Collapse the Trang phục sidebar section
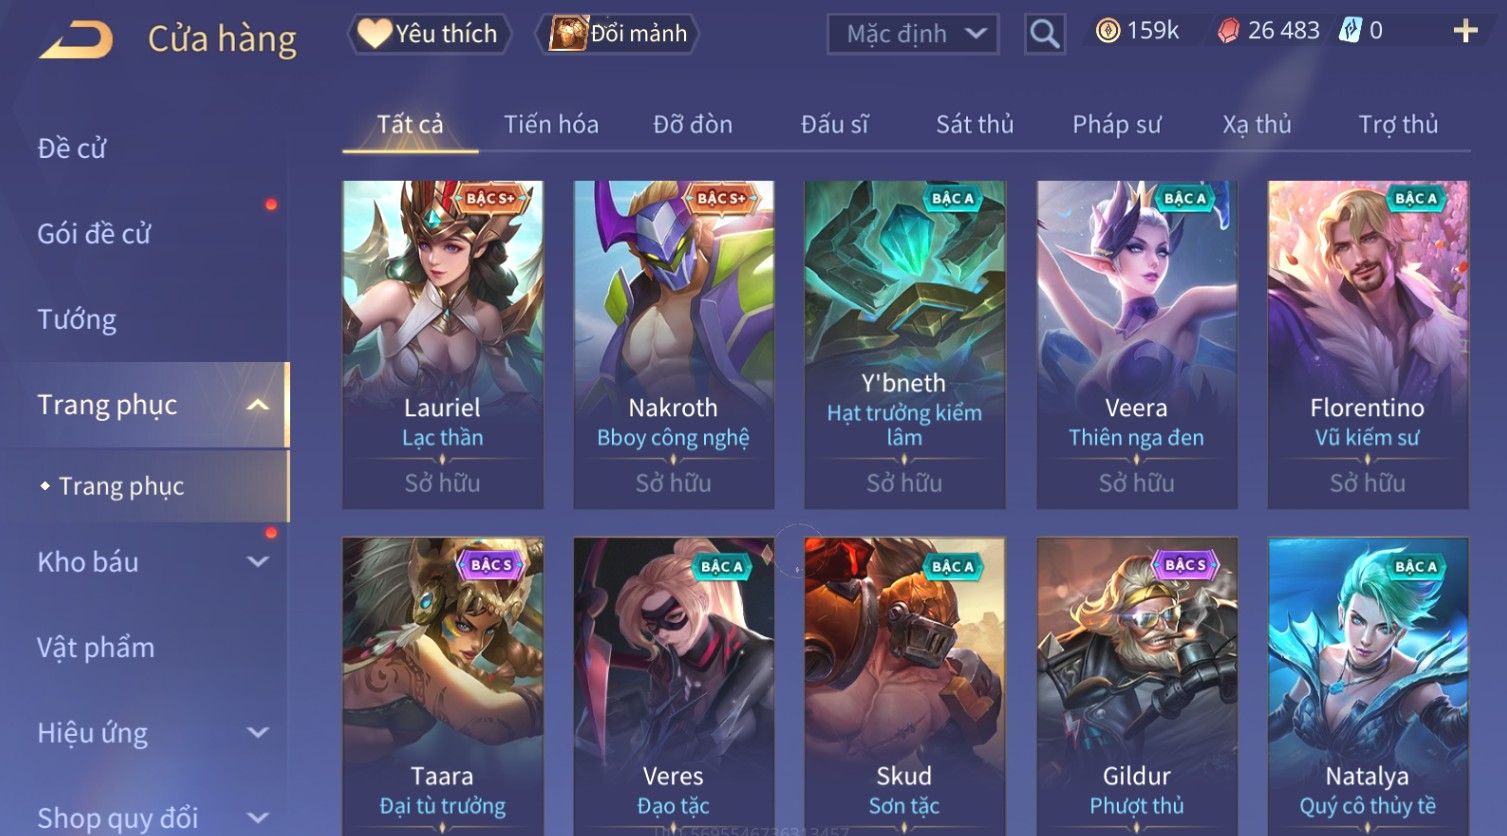 pyautogui.click(x=258, y=405)
